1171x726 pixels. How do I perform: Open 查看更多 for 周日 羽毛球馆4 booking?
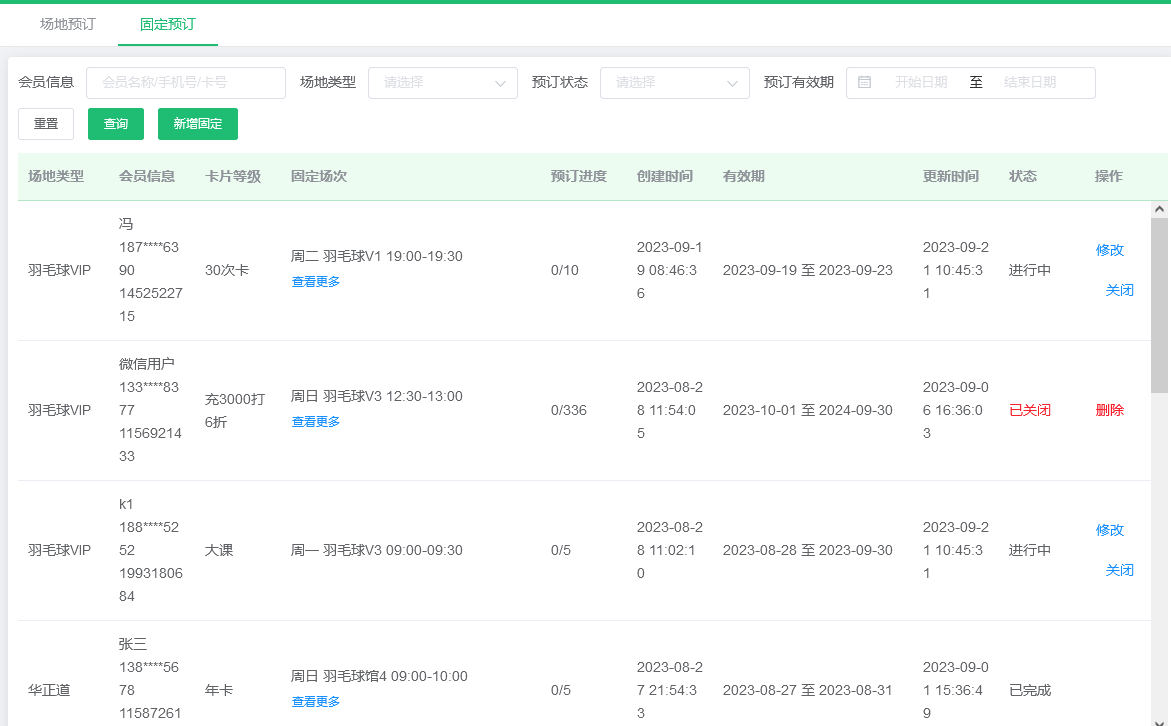point(316,702)
